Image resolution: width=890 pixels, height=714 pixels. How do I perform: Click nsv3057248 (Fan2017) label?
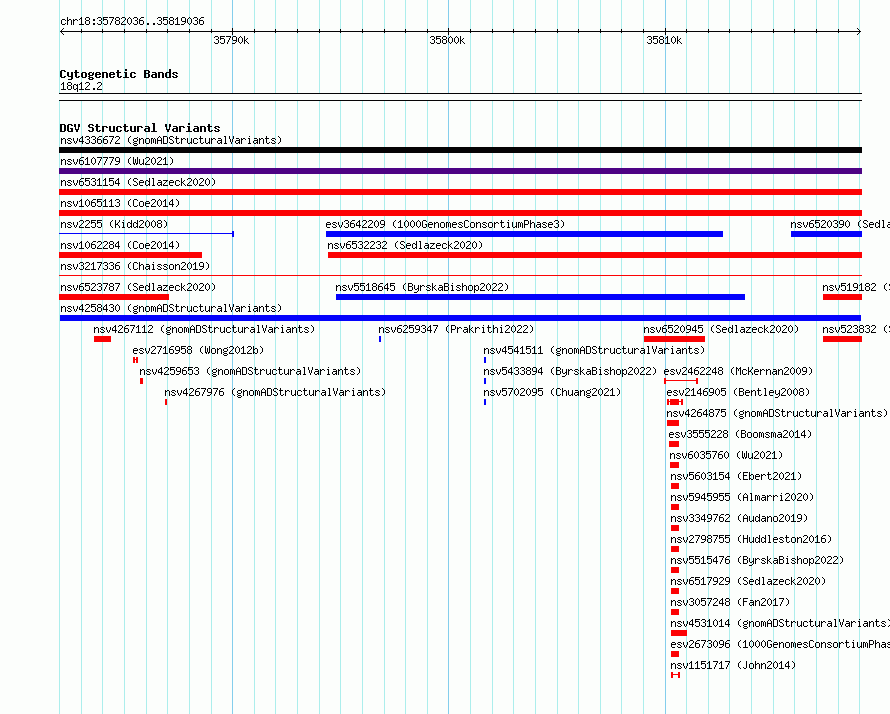tap(730, 602)
